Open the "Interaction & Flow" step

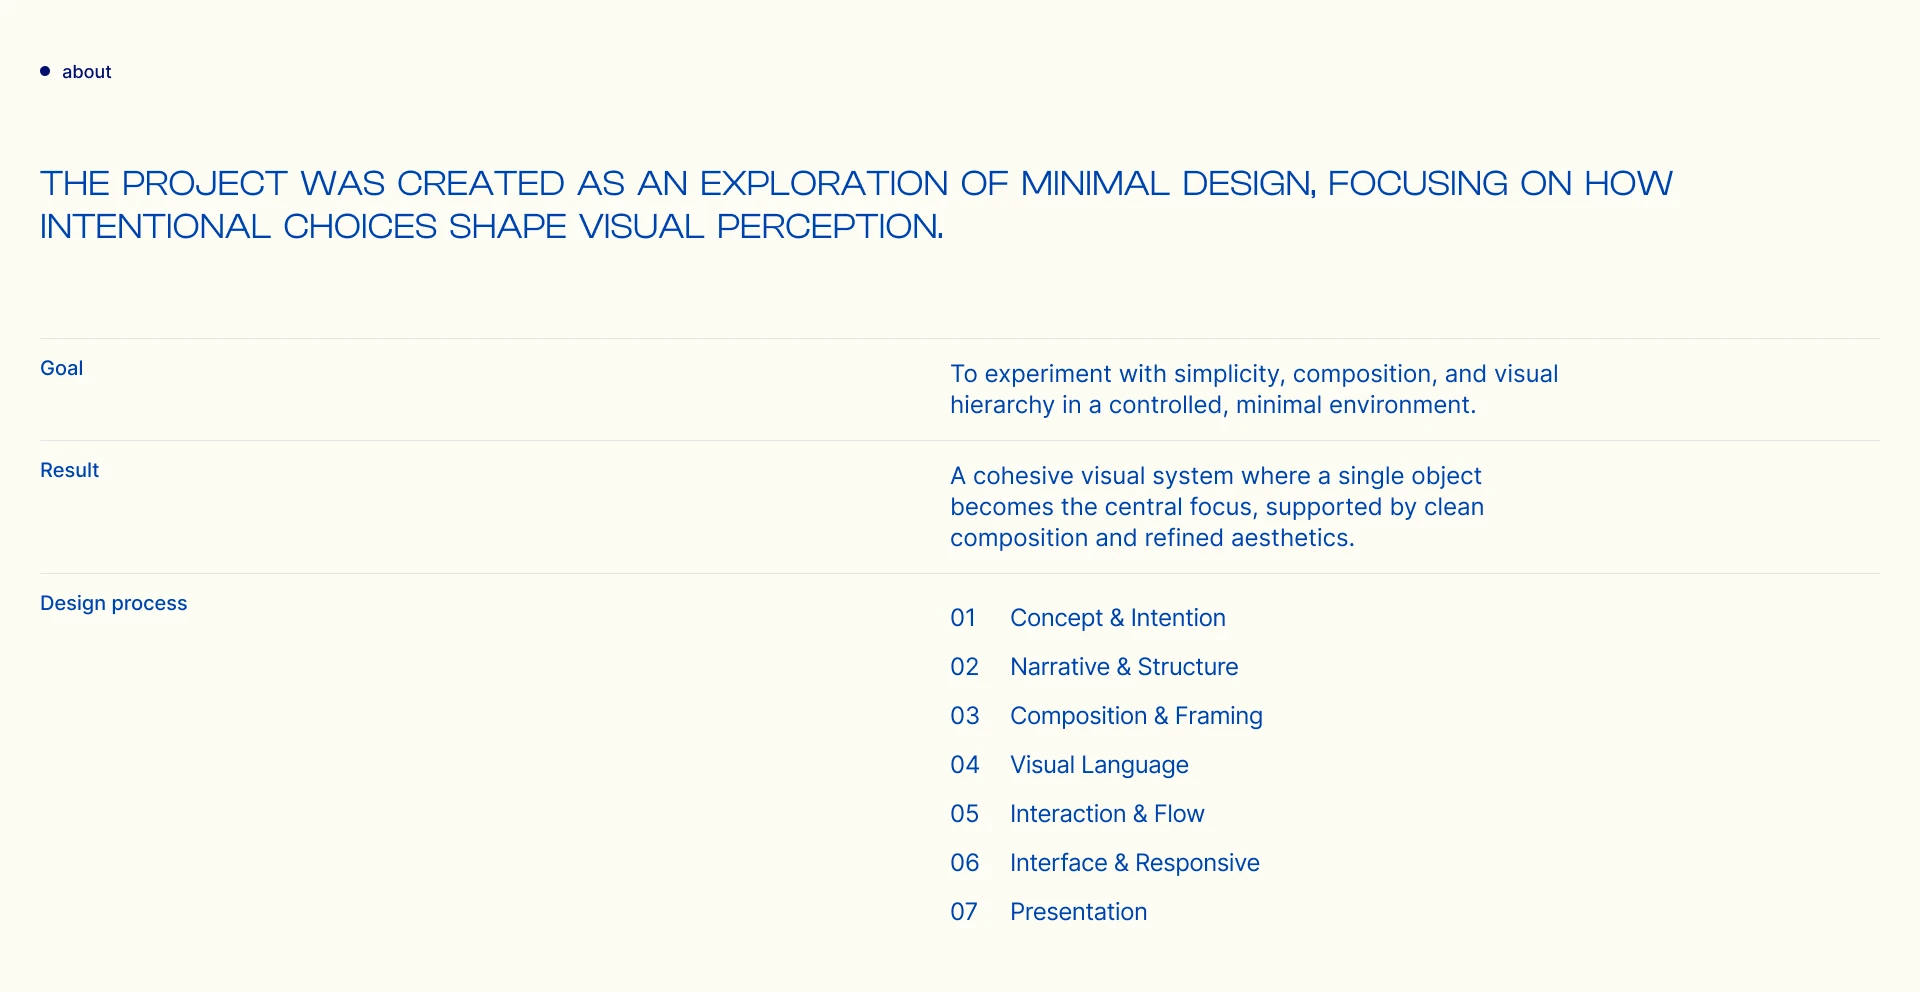point(1107,814)
